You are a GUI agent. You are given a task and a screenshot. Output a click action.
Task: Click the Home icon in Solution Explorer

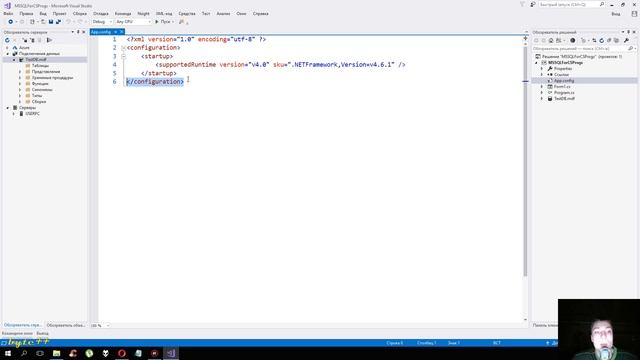[x=551, y=40]
